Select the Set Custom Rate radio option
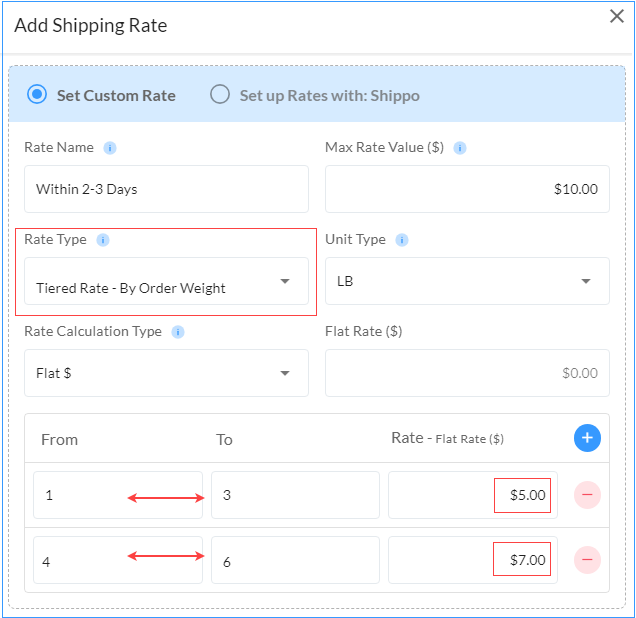Image resolution: width=636 pixels, height=618 pixels. point(37,95)
